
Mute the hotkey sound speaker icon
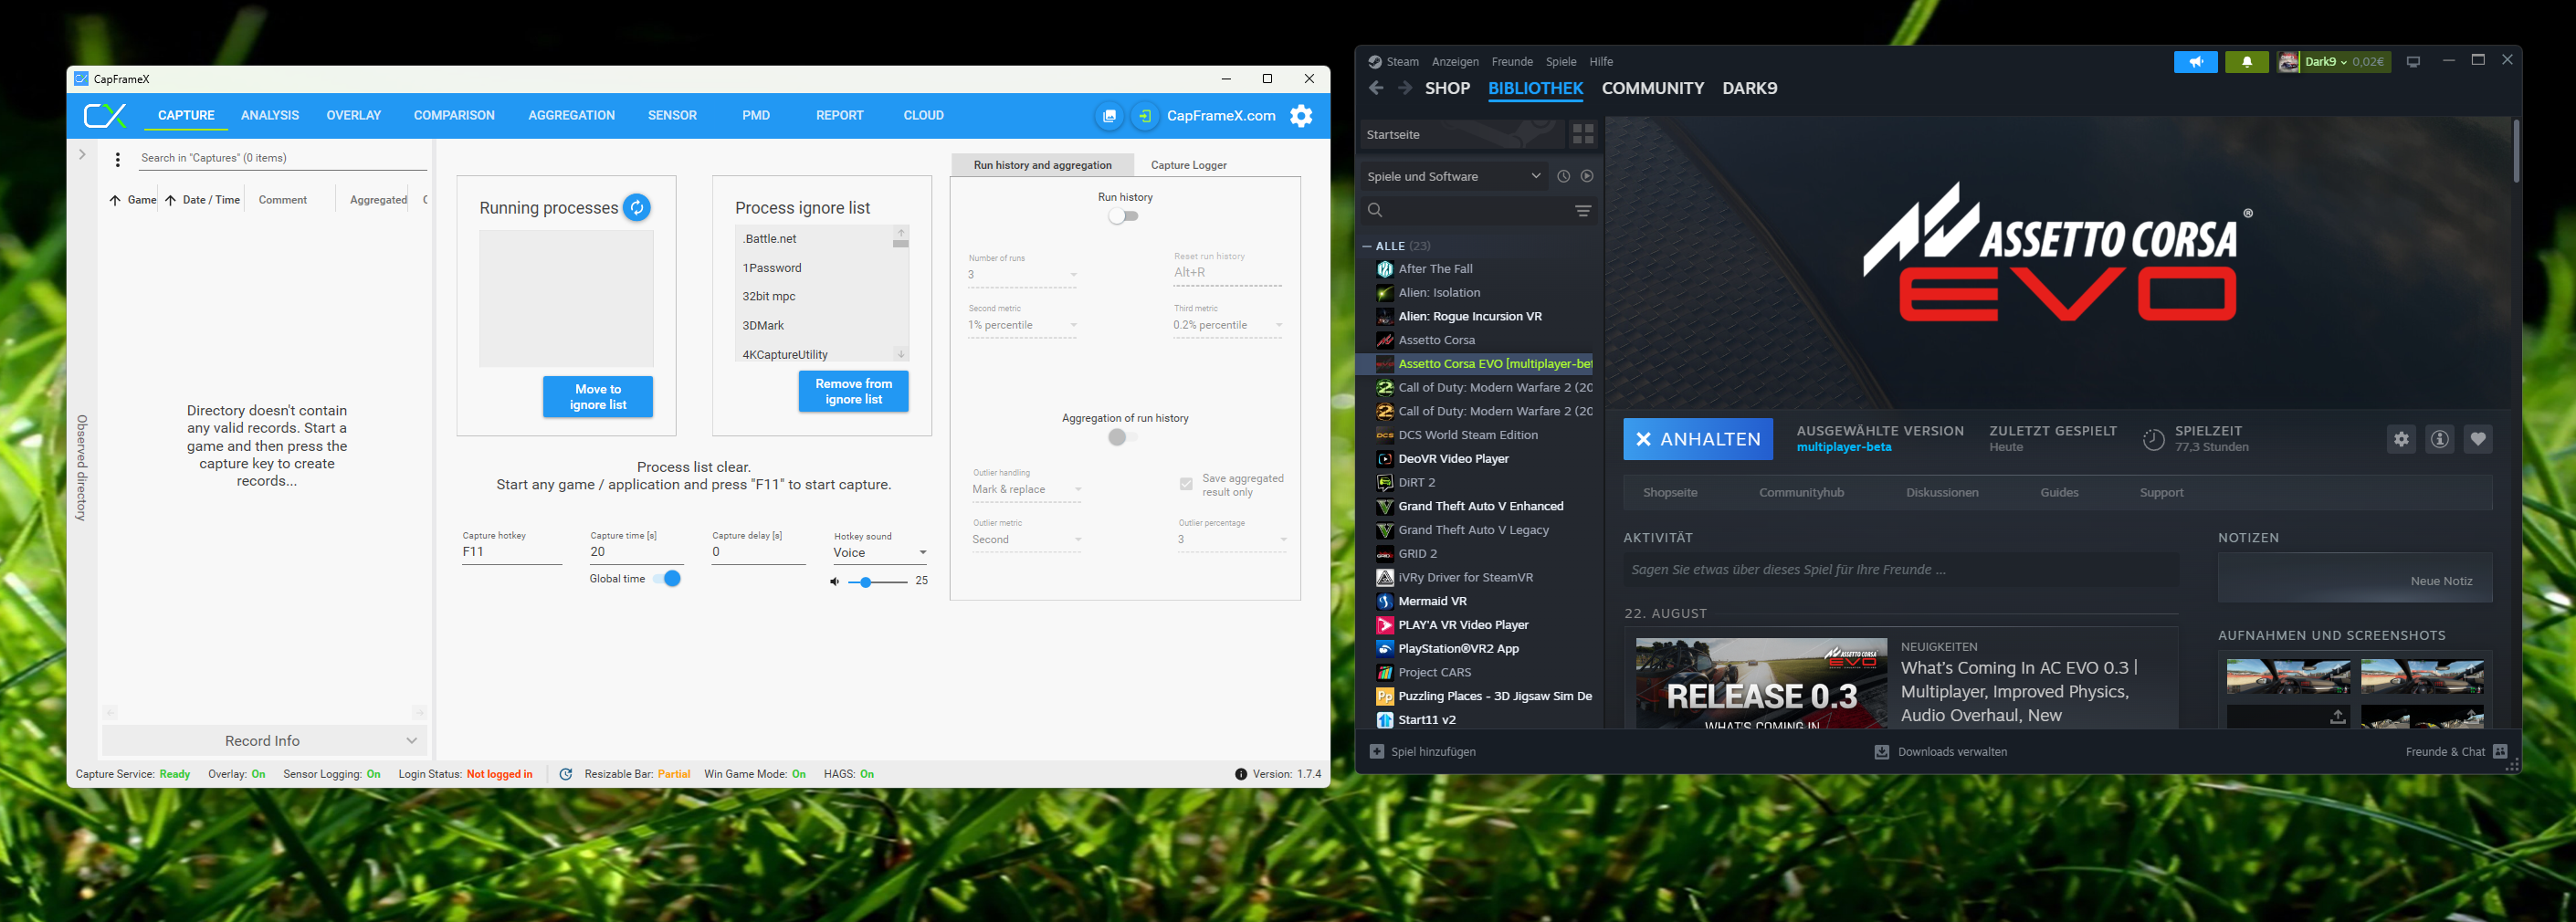[834, 581]
